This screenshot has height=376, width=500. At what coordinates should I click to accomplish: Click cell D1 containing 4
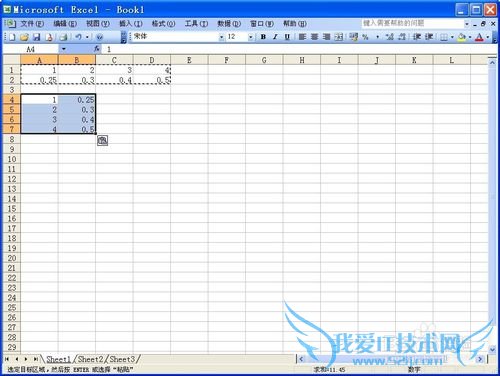coord(152,70)
